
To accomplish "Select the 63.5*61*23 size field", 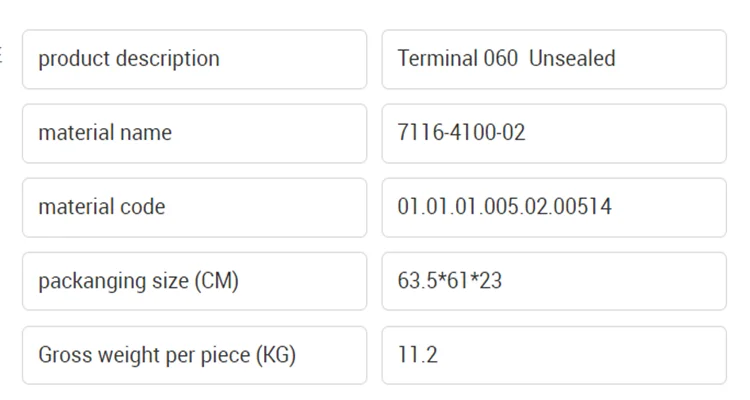I will [553, 281].
